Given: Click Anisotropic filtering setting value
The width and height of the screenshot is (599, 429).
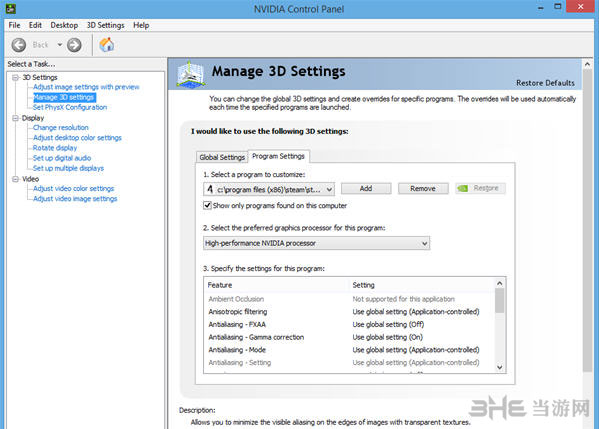Looking at the screenshot, I should pyautogui.click(x=416, y=312).
